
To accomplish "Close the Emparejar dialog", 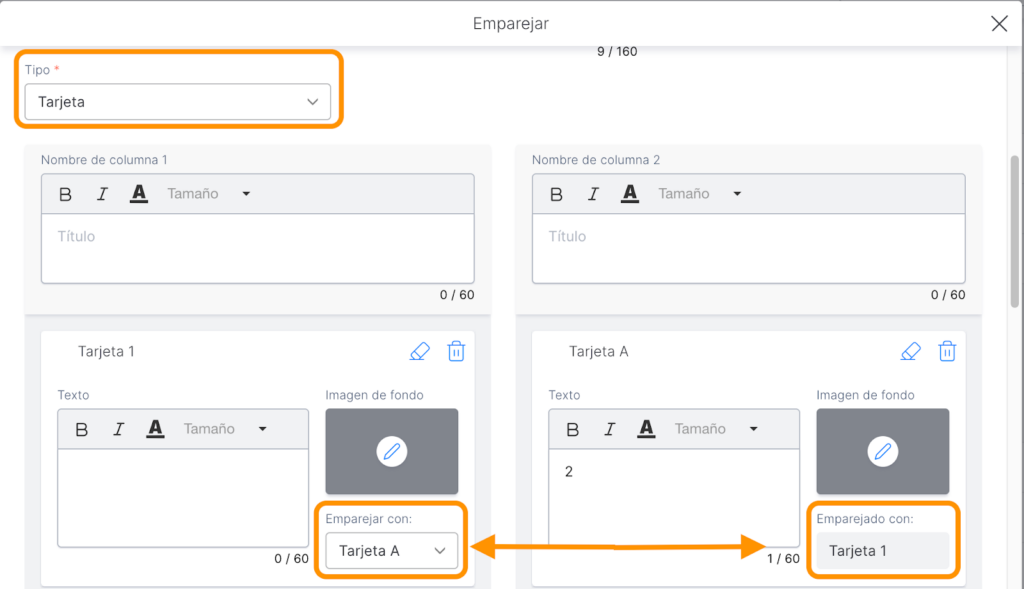I will [x=998, y=24].
